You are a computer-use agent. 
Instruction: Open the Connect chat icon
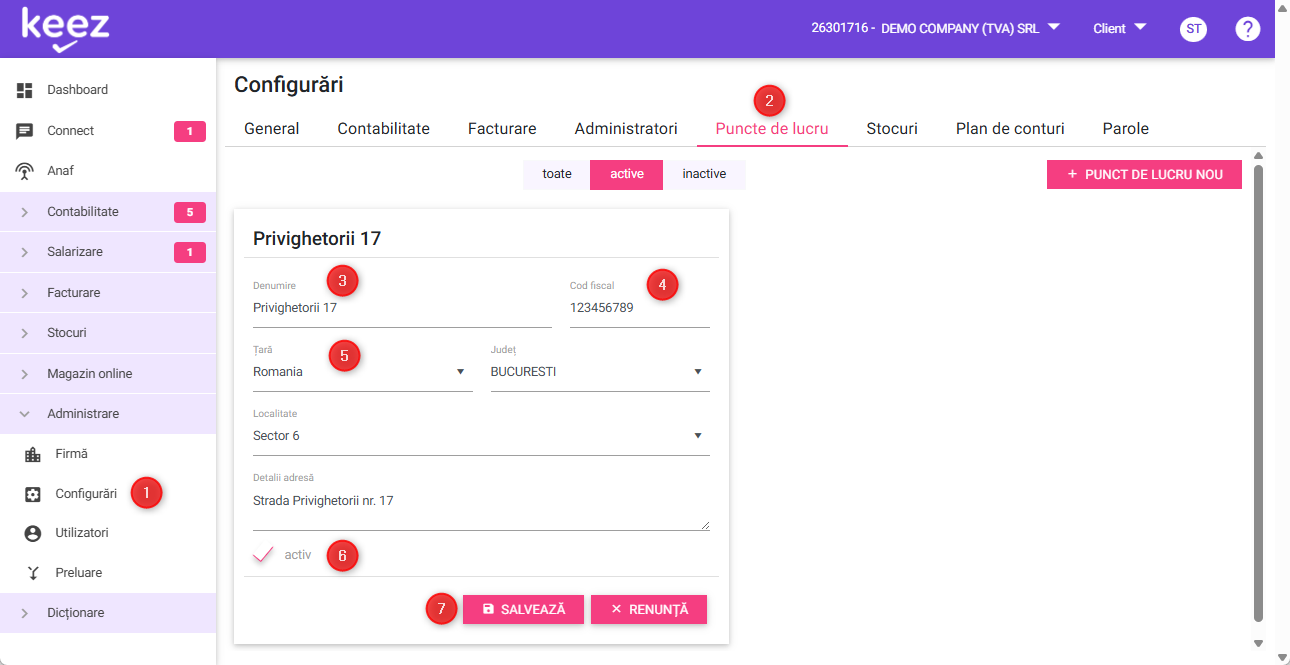[x=25, y=131]
